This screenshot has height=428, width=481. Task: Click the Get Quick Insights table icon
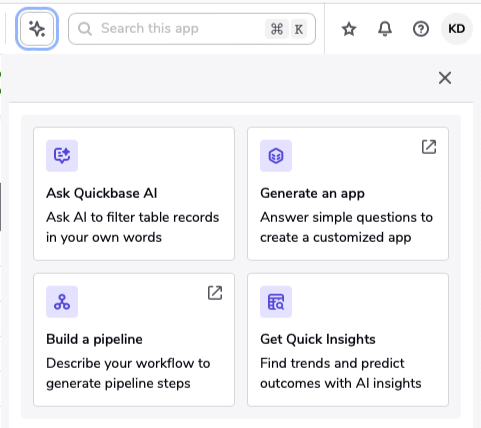pyautogui.click(x=276, y=302)
